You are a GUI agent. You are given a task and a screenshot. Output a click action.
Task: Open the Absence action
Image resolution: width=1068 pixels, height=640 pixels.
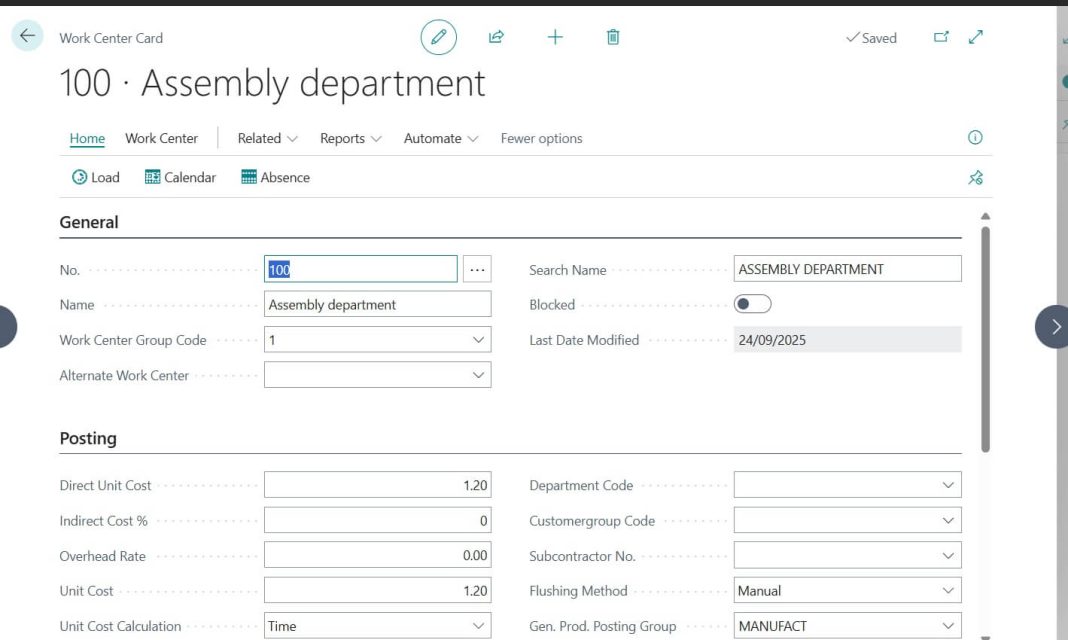pos(276,177)
